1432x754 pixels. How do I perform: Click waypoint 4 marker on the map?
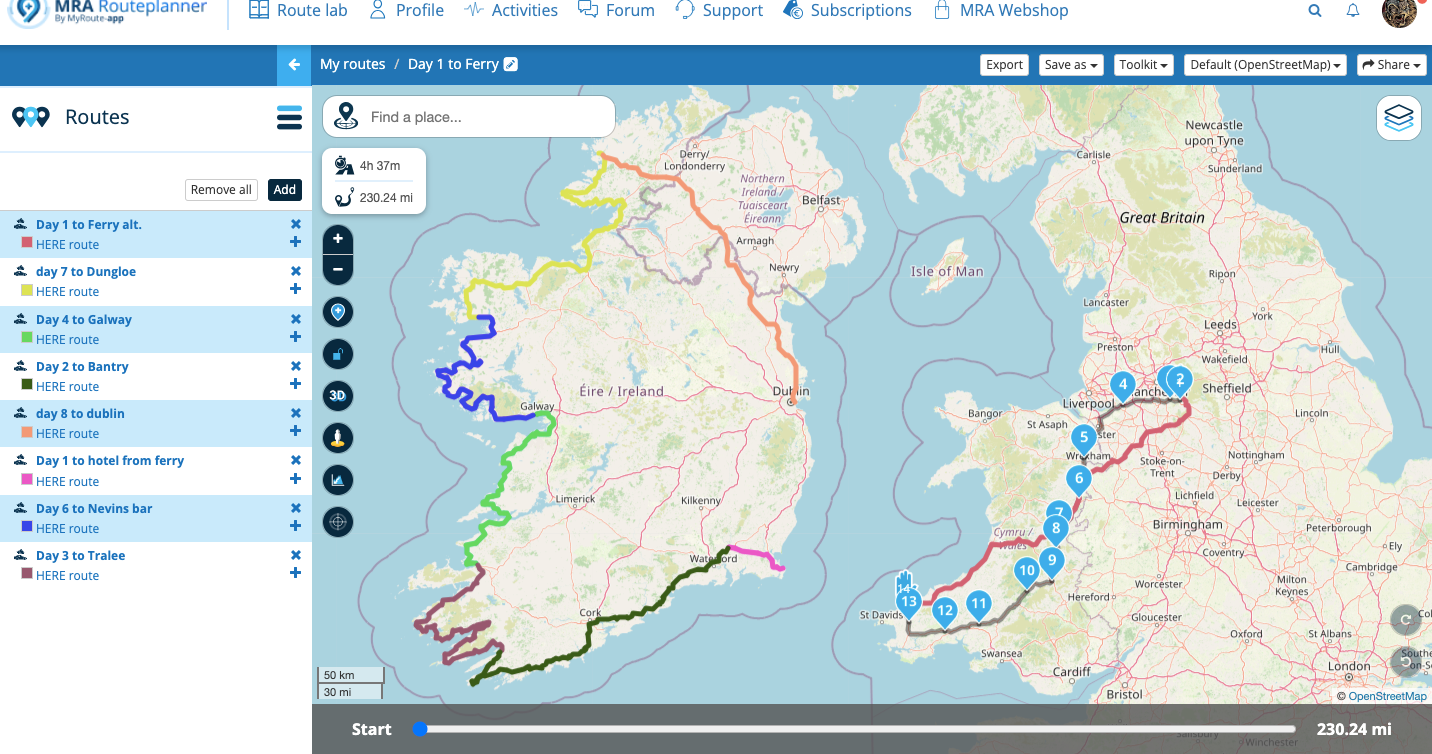pyautogui.click(x=1123, y=385)
